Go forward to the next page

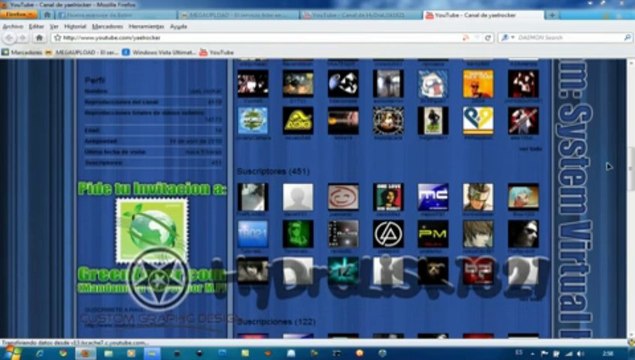[23, 38]
